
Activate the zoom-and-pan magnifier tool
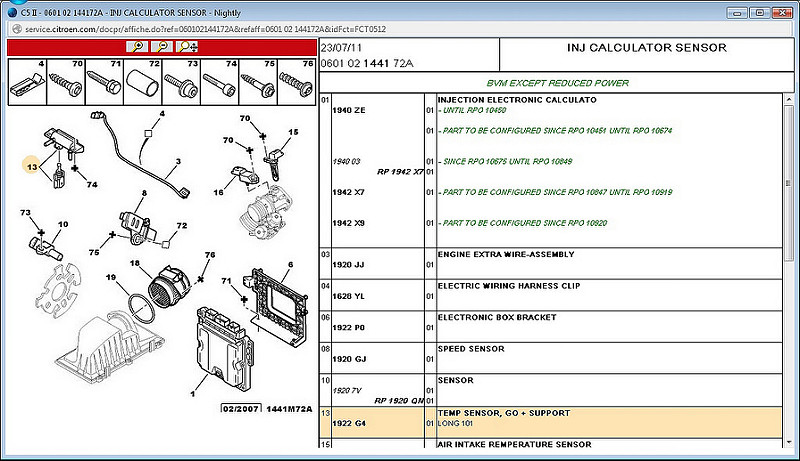coord(187,47)
